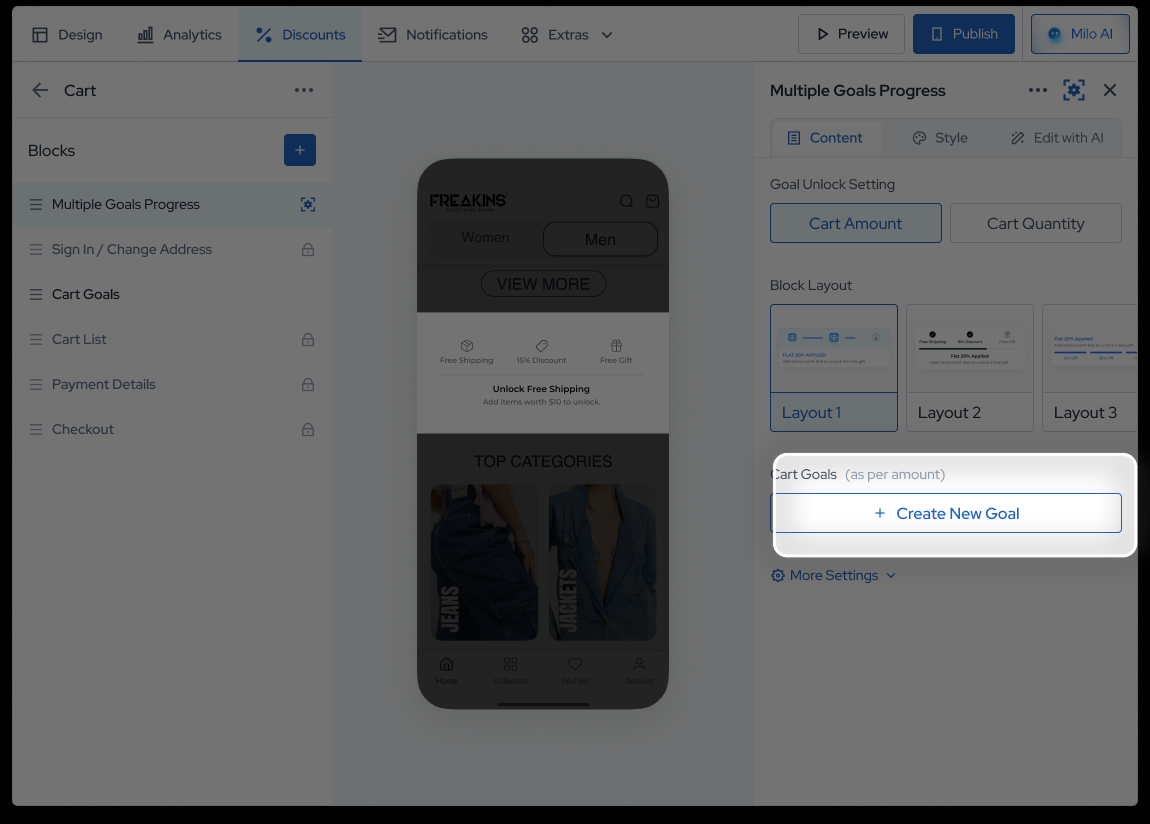Click lock icon on Checkout row
1150x824 pixels.
308,430
